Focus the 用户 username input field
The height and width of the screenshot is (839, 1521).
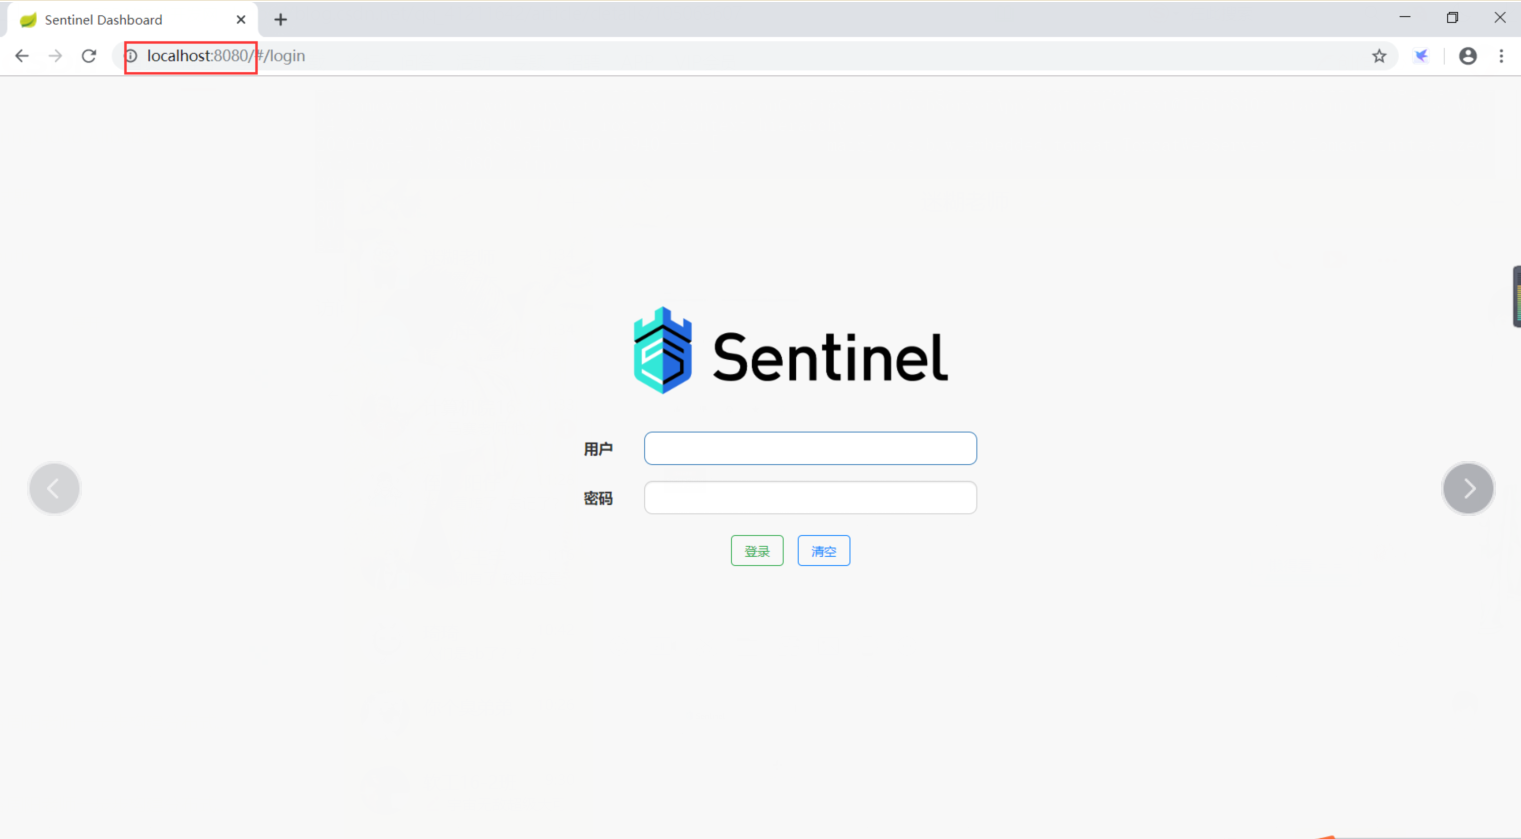810,449
